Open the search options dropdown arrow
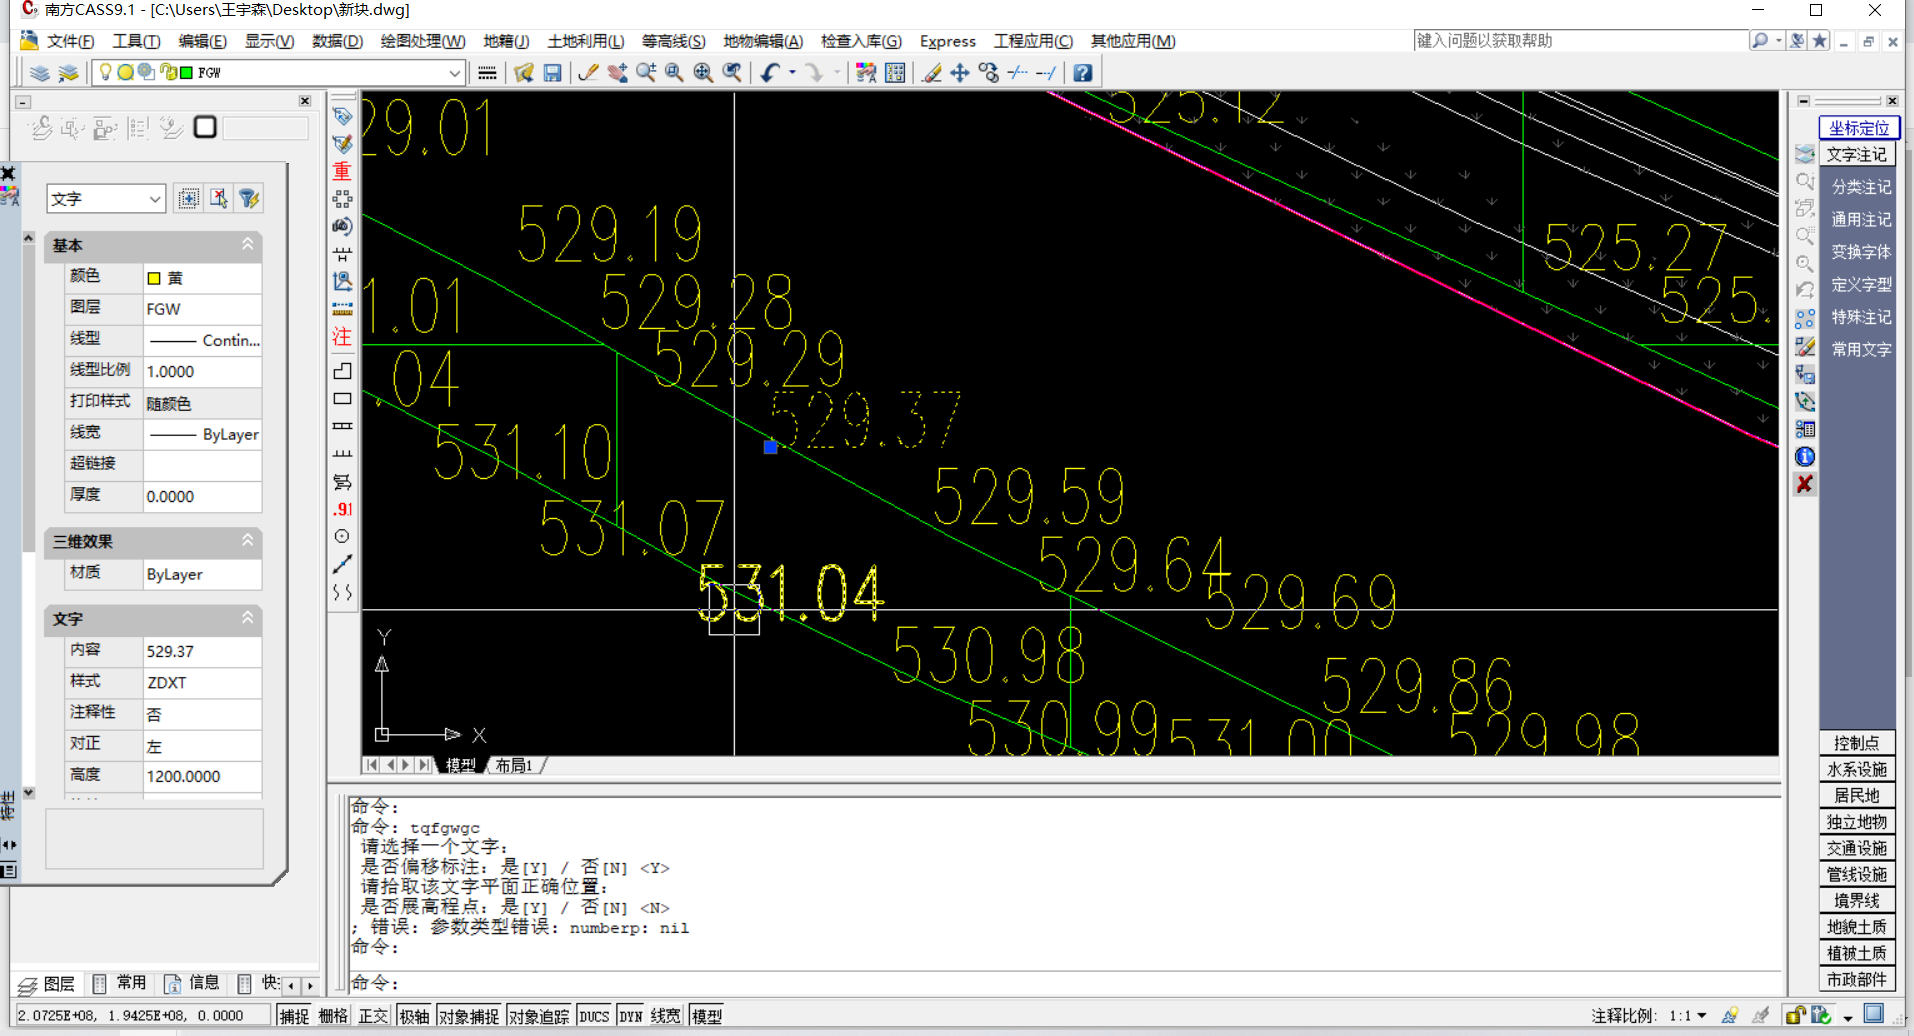The height and width of the screenshot is (1036, 1914). tap(1779, 41)
